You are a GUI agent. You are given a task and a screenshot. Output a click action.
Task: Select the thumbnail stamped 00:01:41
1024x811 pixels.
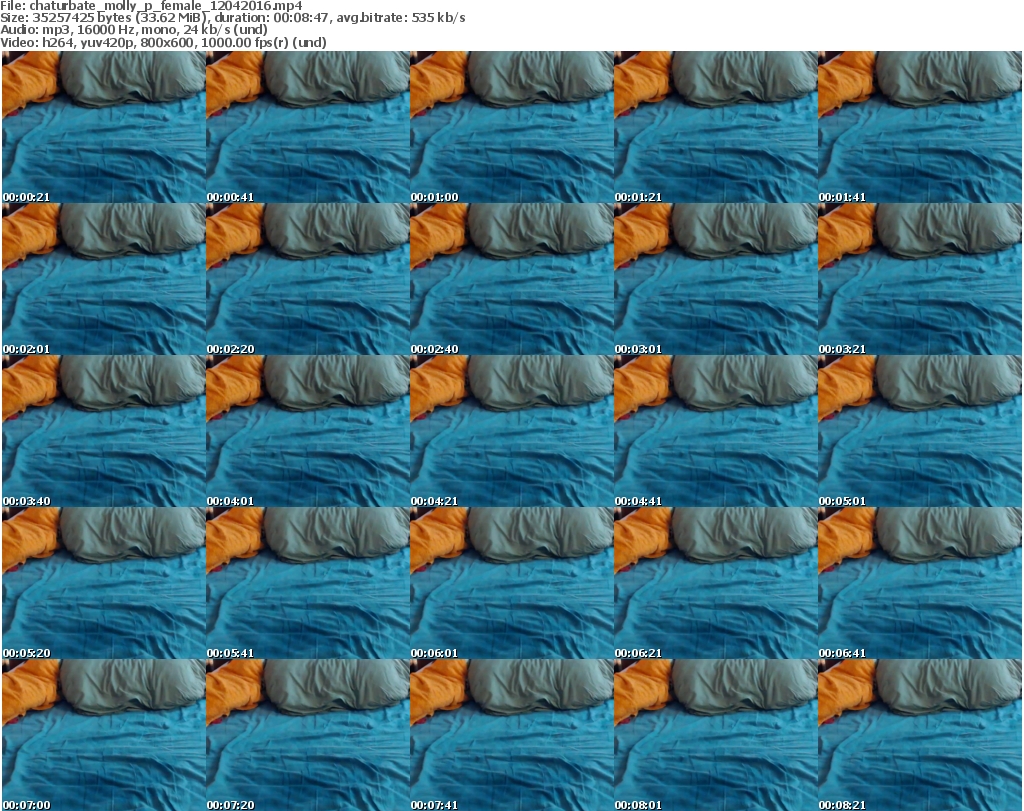coord(920,127)
